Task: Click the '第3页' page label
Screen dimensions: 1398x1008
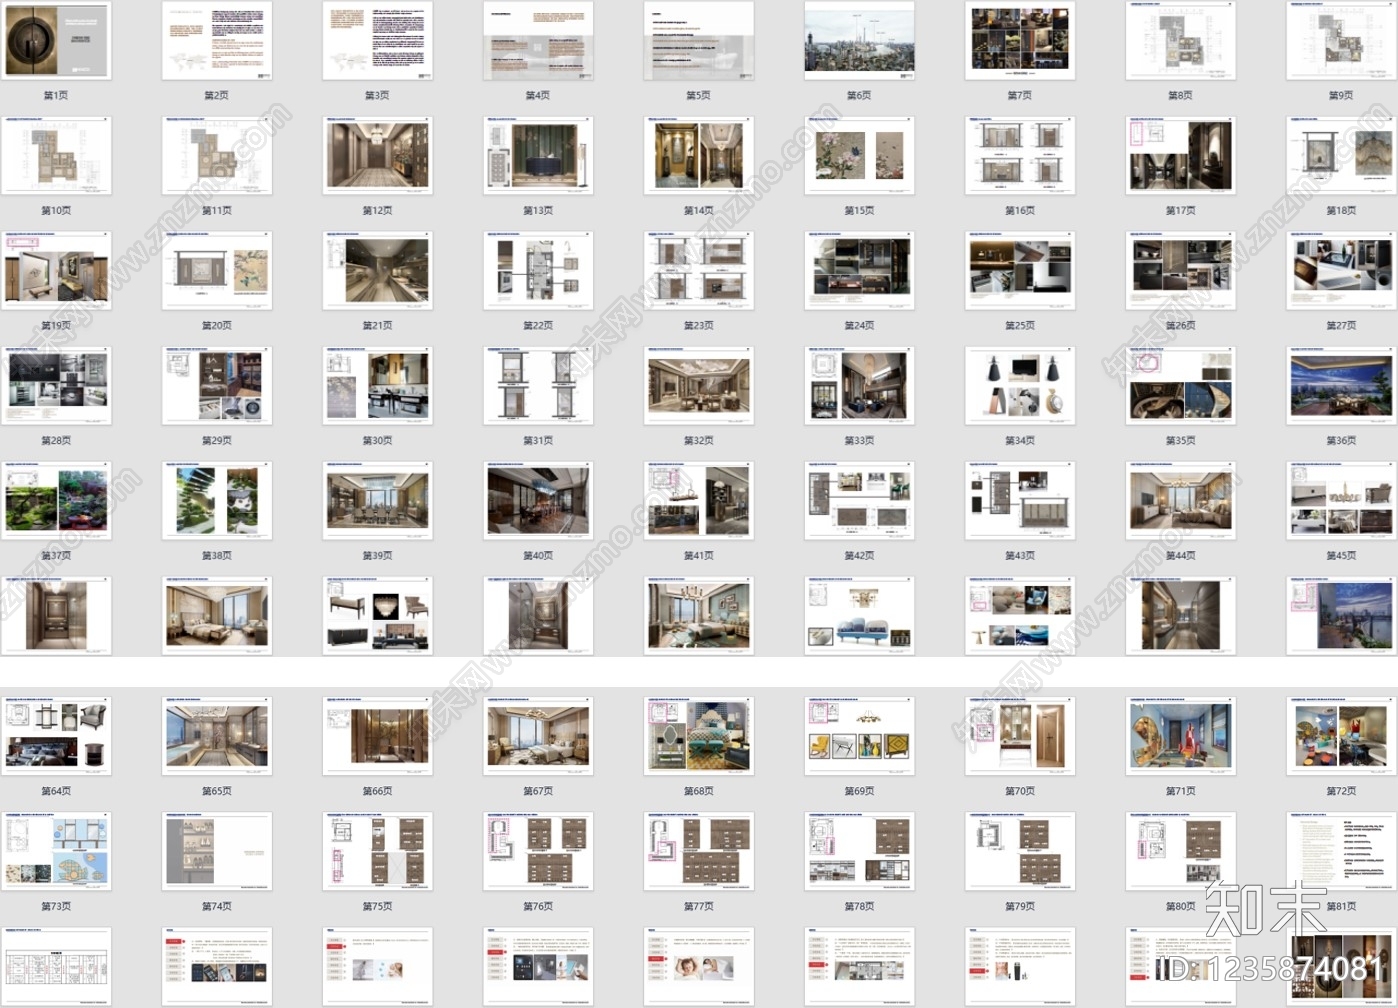Action: click(377, 95)
